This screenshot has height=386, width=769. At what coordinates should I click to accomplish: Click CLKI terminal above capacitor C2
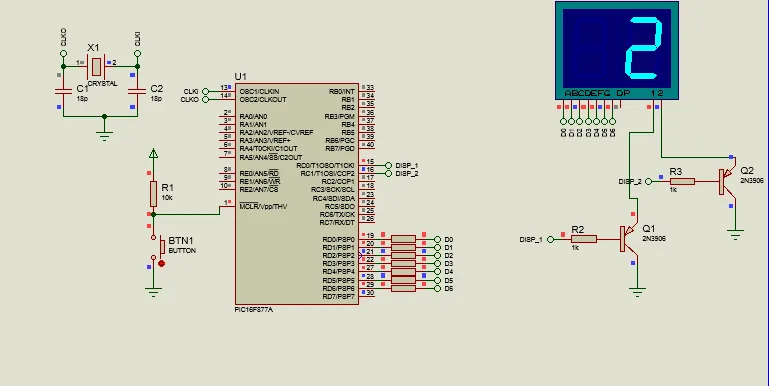click(x=137, y=53)
